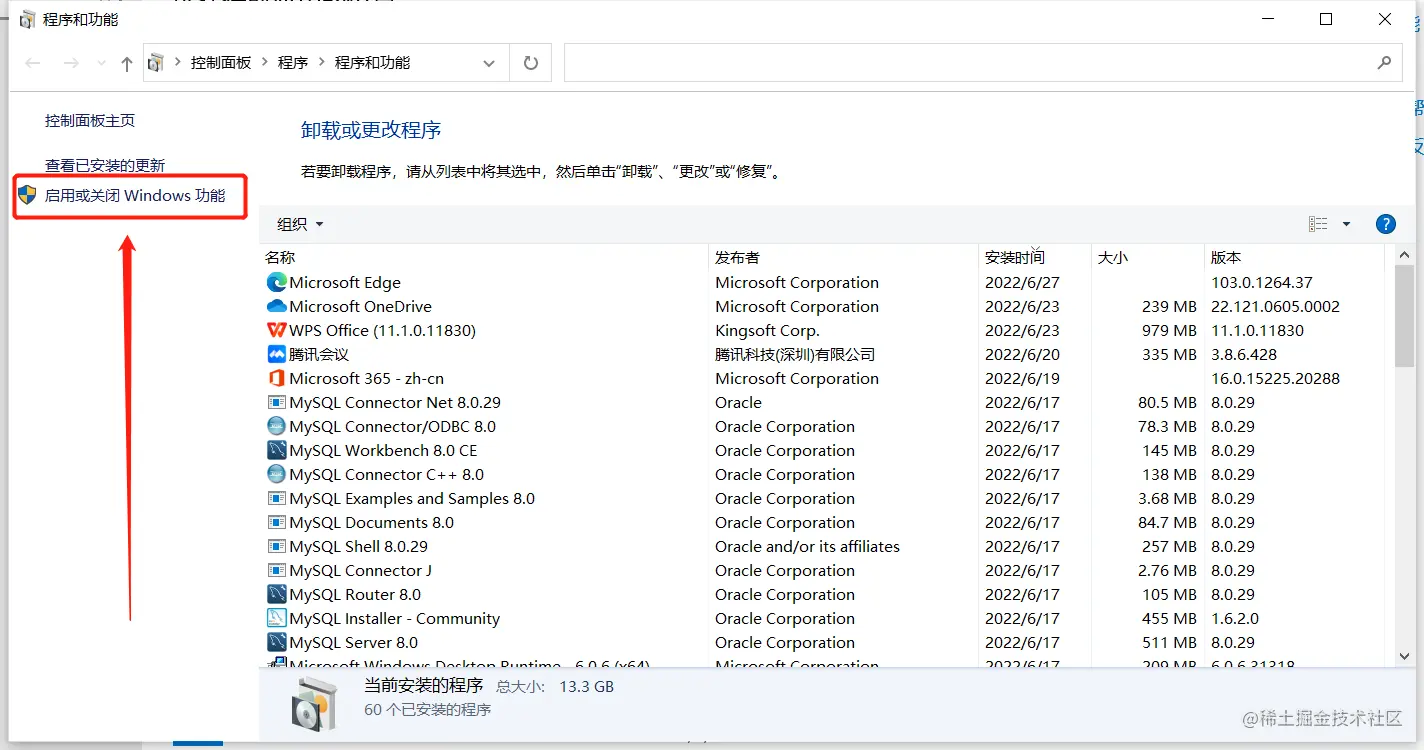Click the MySQL Documents 8.0 icon
The image size is (1424, 750).
277,522
